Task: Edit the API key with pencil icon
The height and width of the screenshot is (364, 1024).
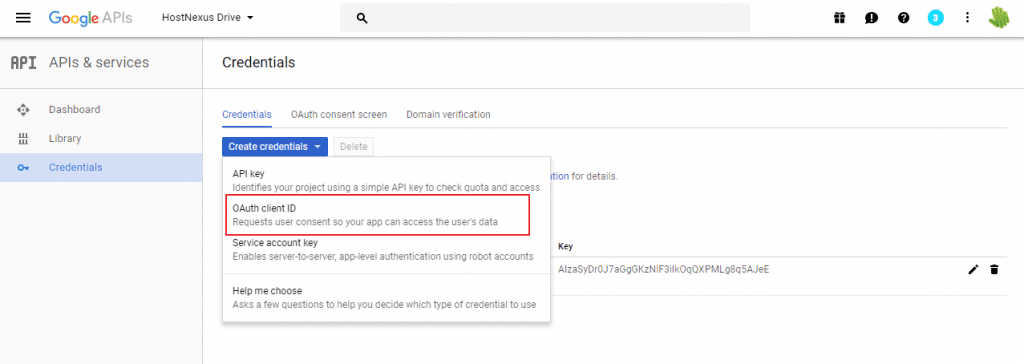Action: (973, 269)
